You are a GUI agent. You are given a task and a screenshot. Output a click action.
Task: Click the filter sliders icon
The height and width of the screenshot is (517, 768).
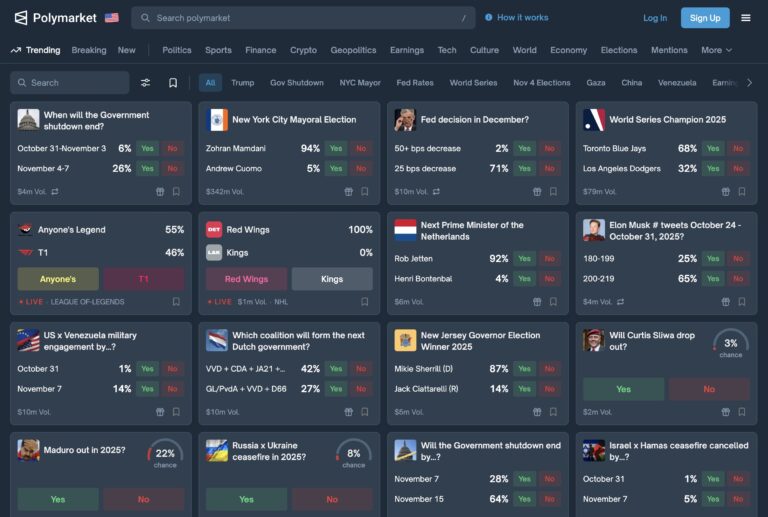pos(145,83)
